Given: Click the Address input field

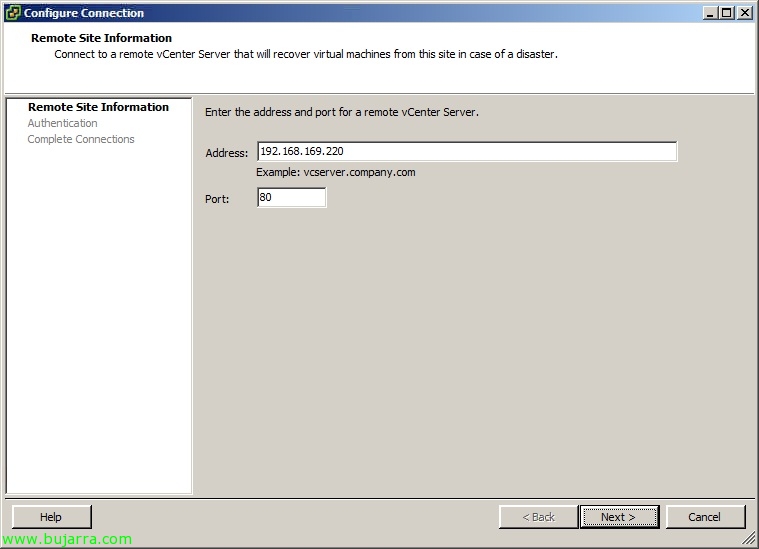Looking at the screenshot, I should coord(467,152).
